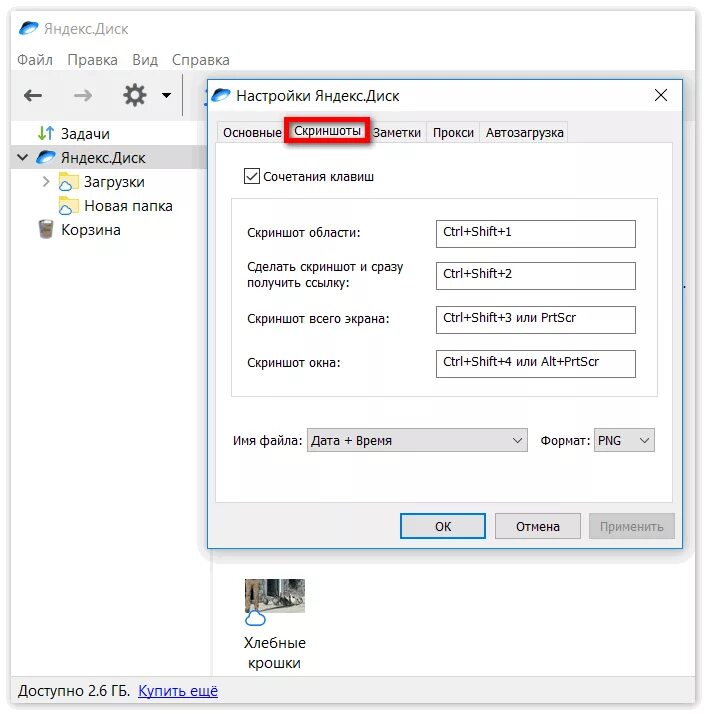Screen dimensions: 706x714
Task: Click the Yandex.Disk logo in the settings dialog title
Action: tap(221, 95)
